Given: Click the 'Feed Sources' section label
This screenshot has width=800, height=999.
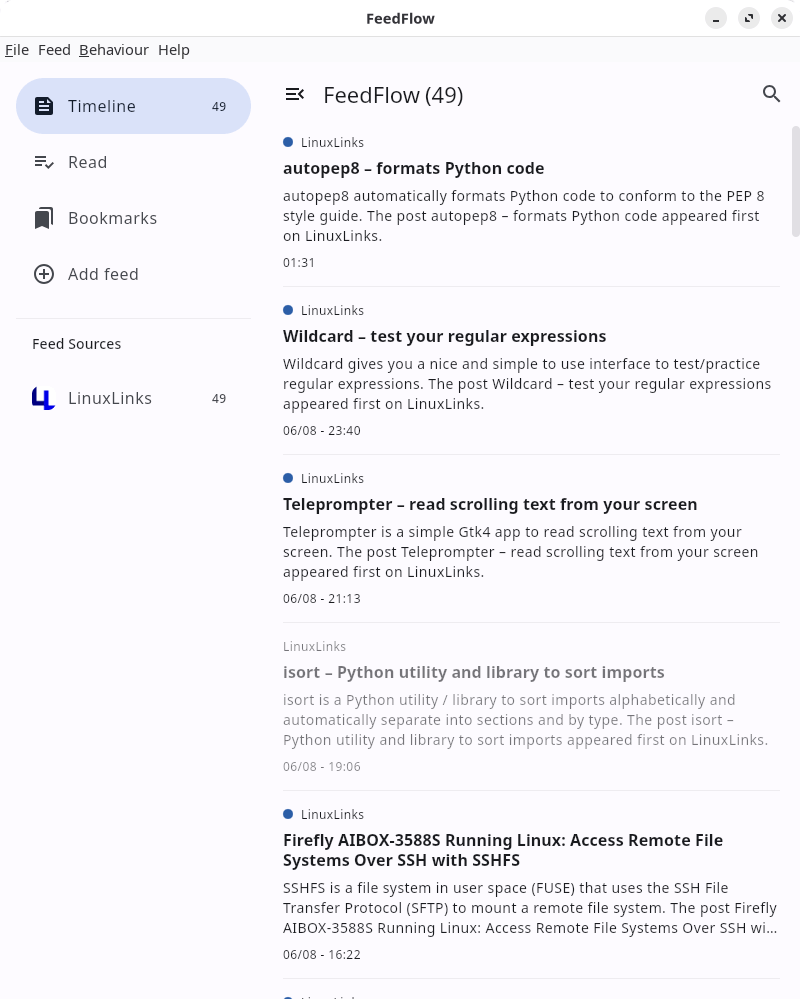Looking at the screenshot, I should [76, 344].
